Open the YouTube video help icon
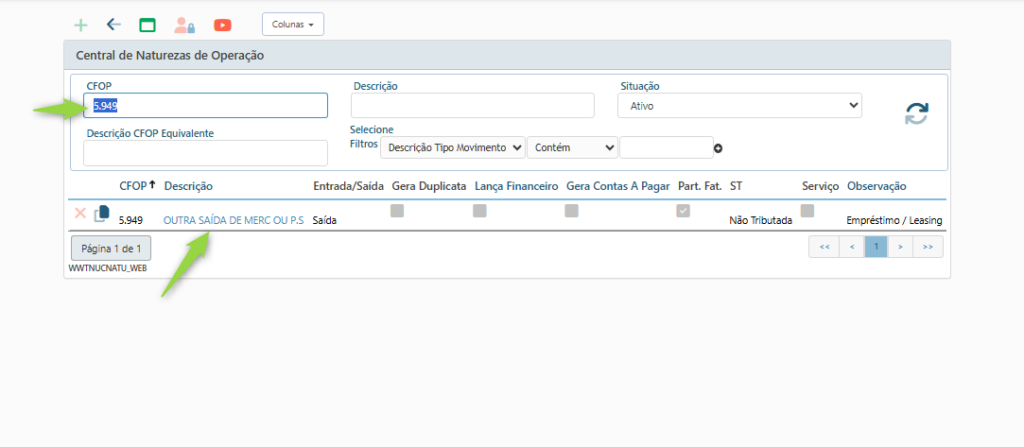The height and width of the screenshot is (447, 1024). point(222,25)
